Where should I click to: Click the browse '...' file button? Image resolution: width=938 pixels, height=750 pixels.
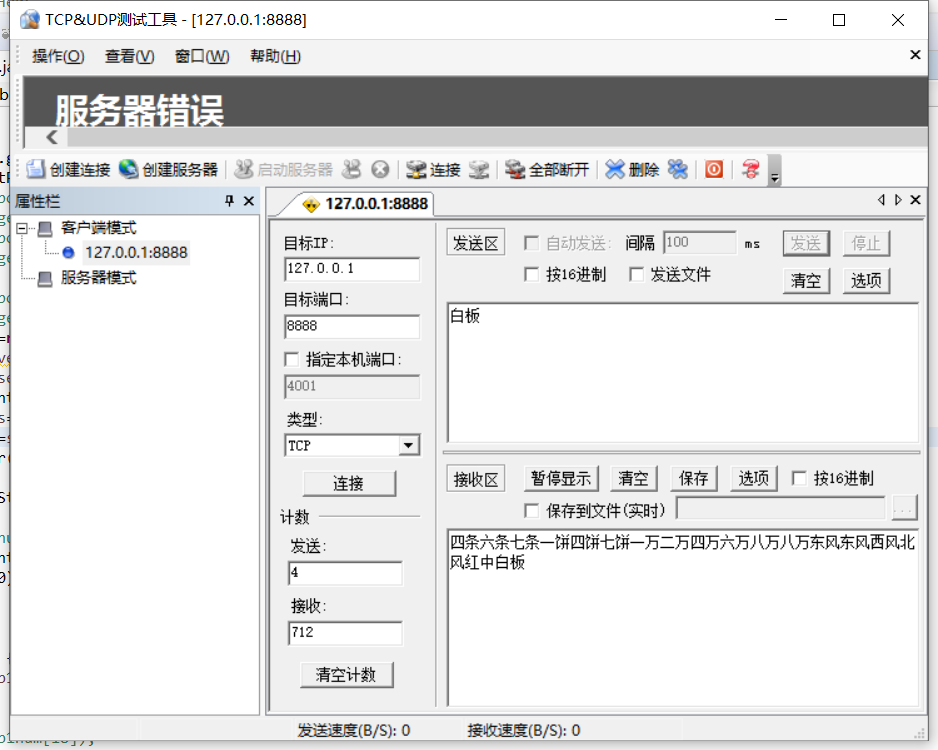903,508
